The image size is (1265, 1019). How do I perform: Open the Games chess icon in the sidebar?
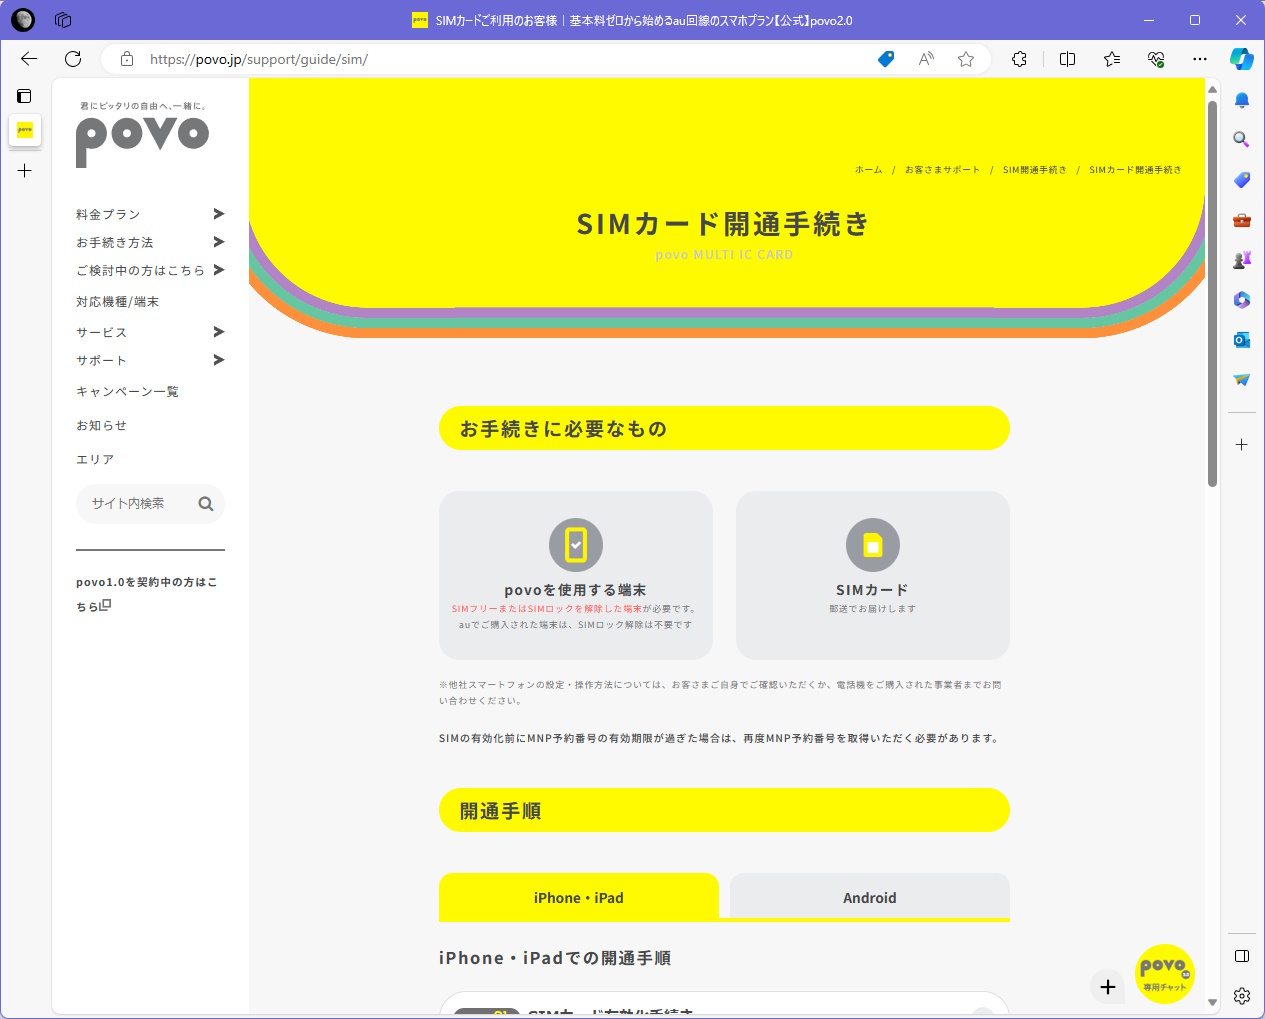tap(1241, 259)
